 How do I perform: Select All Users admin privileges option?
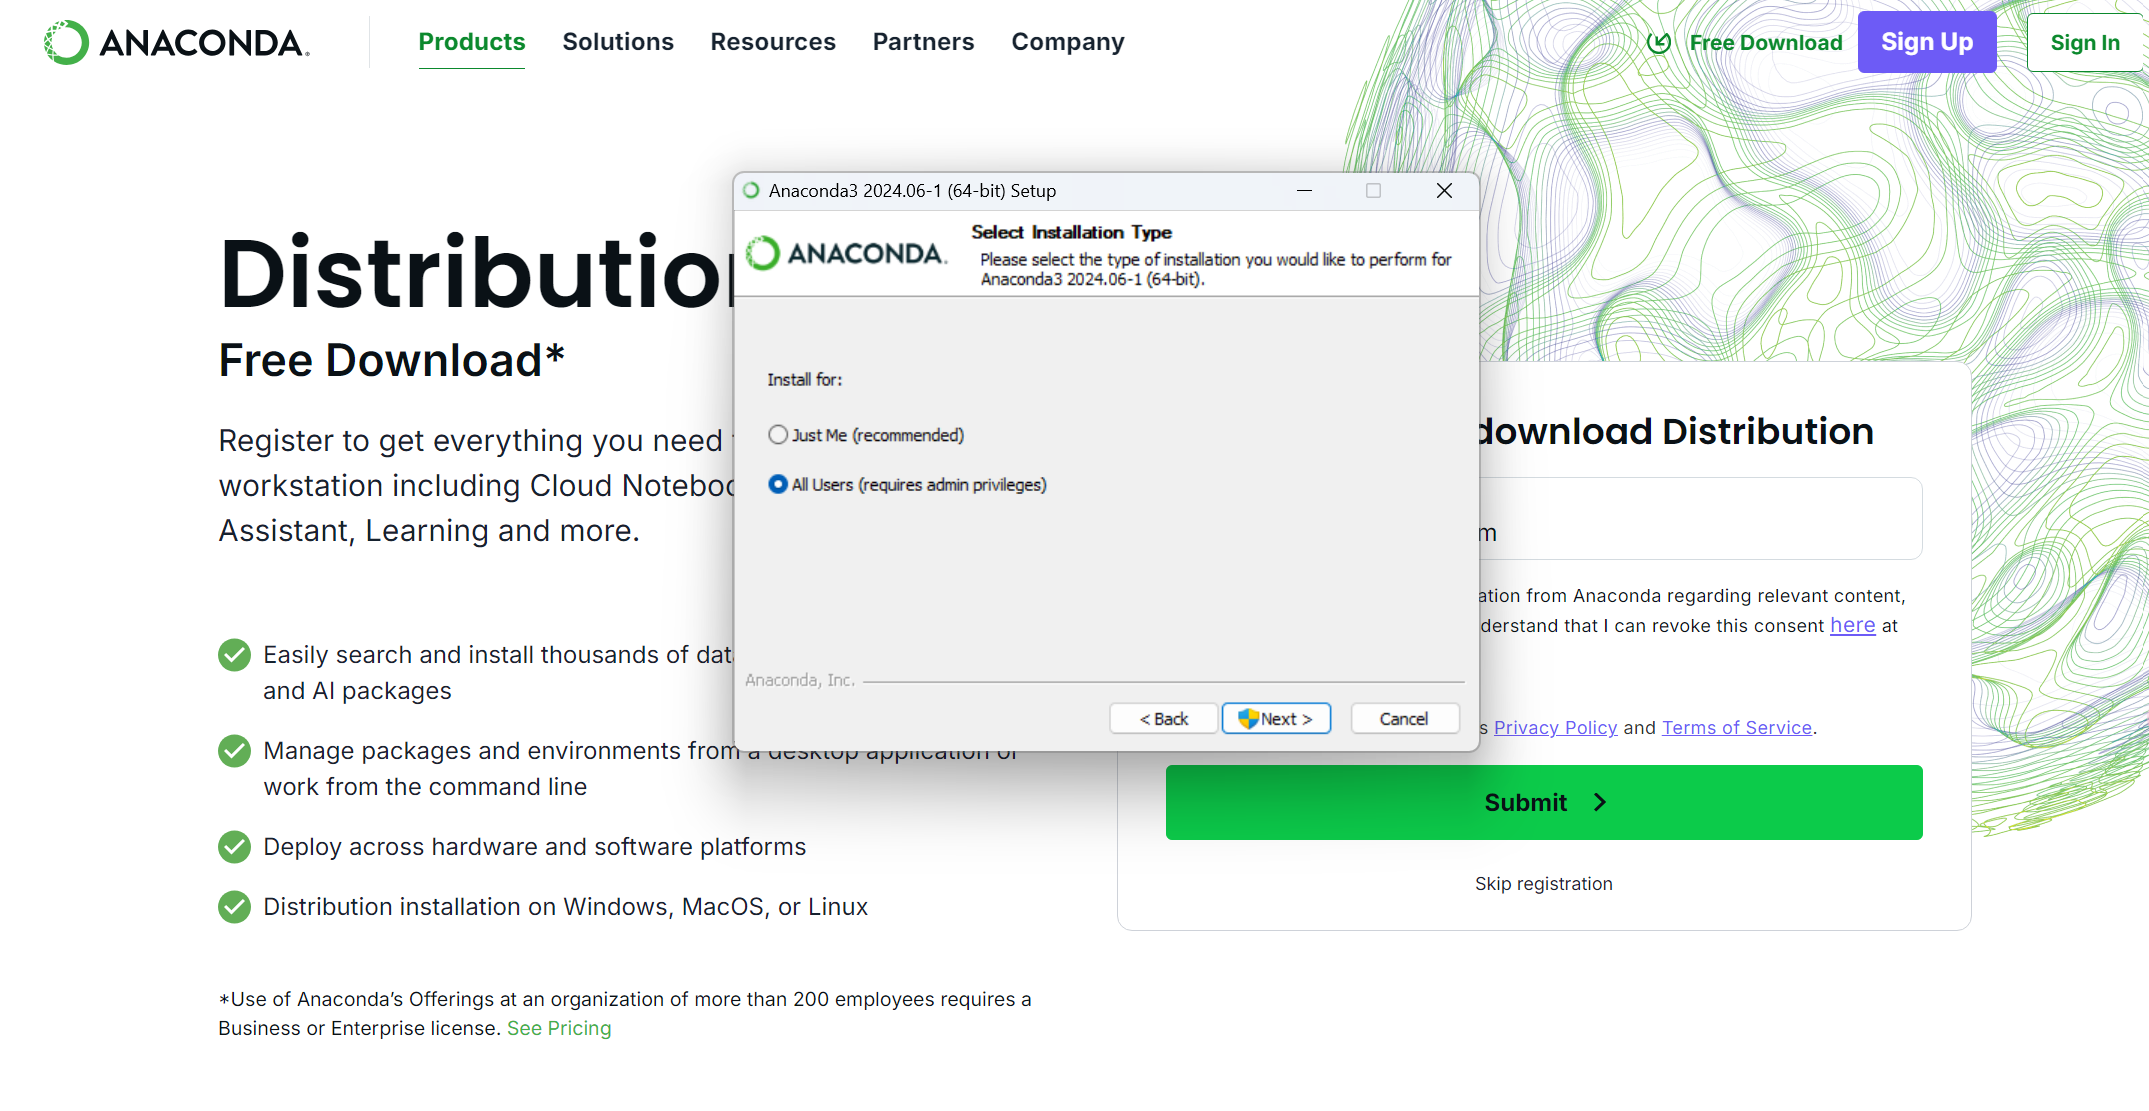pyautogui.click(x=778, y=484)
